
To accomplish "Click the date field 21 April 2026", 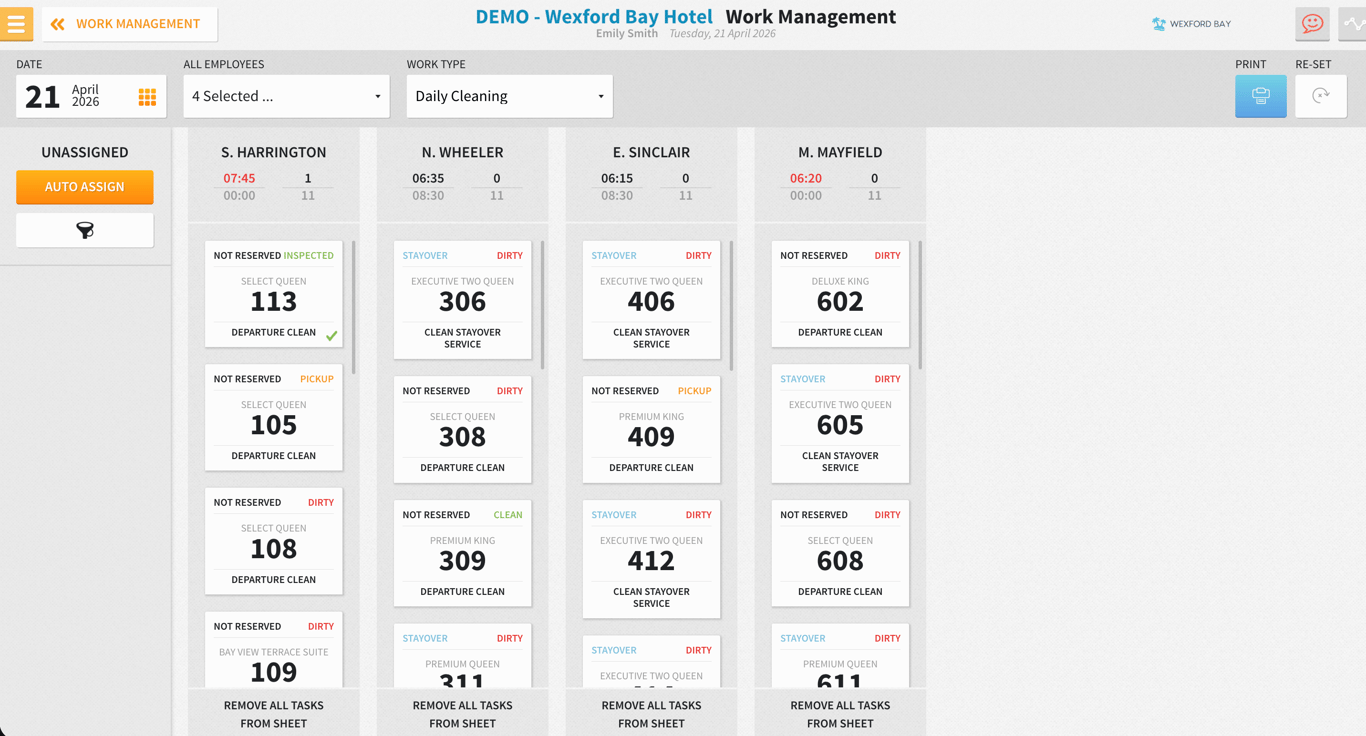I will [x=91, y=96].
